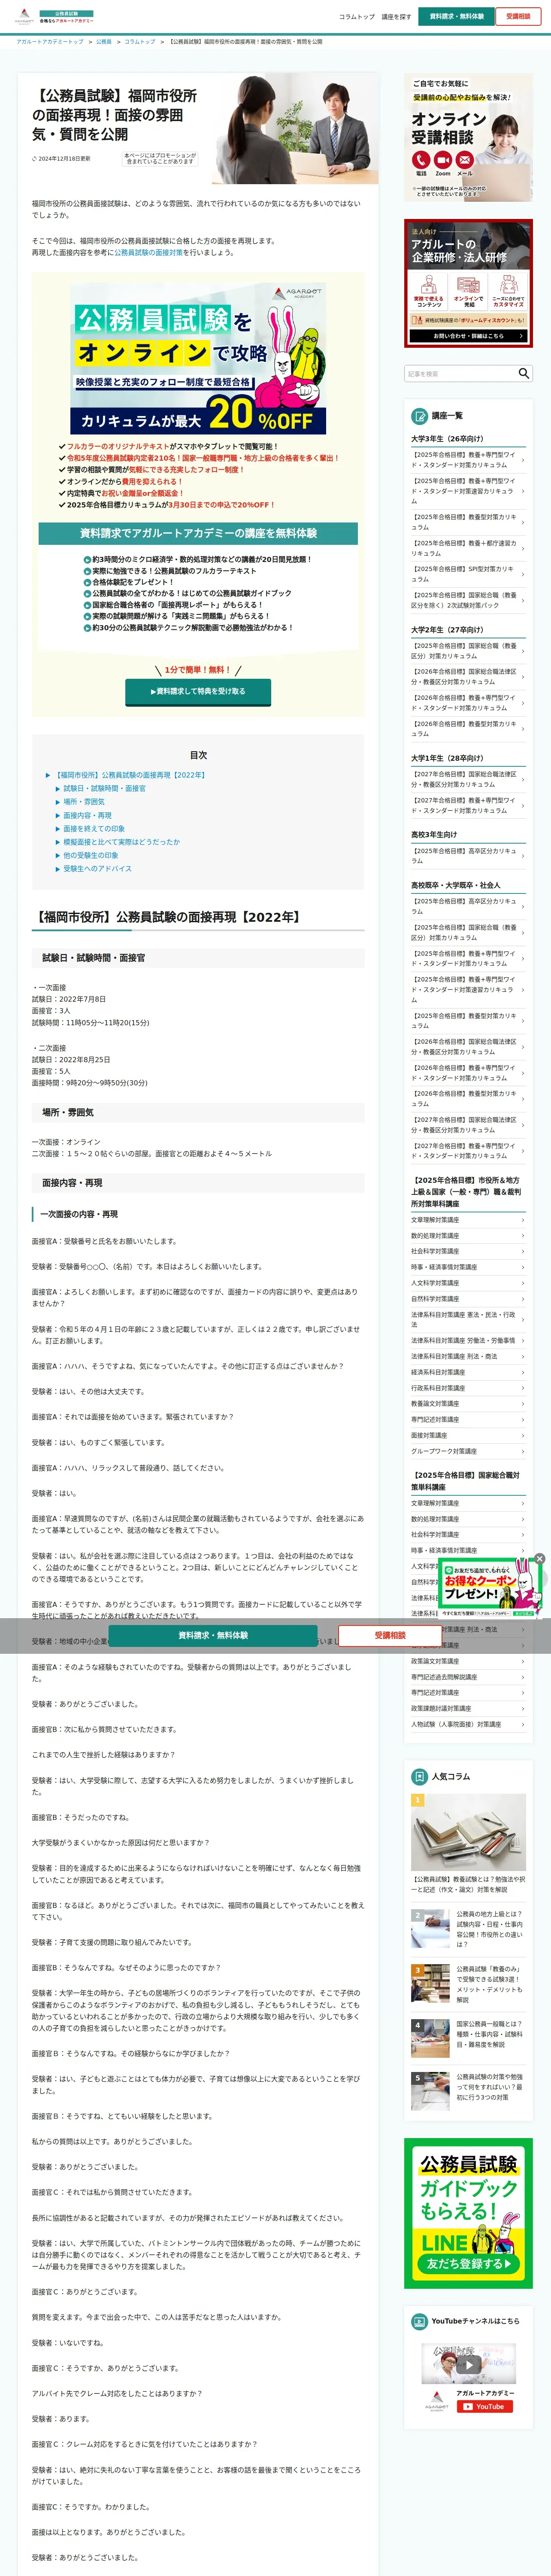The image size is (551, 2576).
Task: Open the オンライン受講相談 banner
Action: click(x=468, y=137)
